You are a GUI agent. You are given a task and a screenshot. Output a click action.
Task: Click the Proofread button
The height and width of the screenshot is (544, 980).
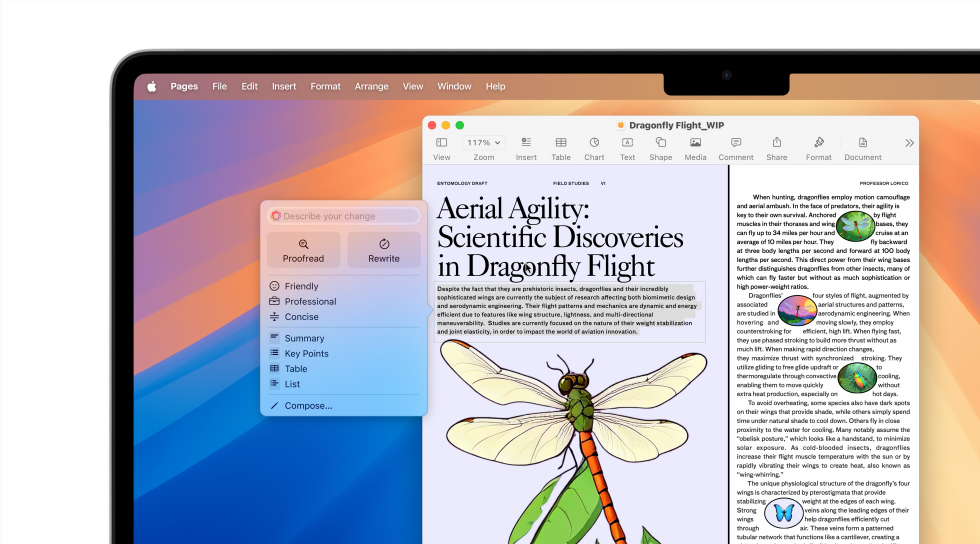tap(303, 250)
